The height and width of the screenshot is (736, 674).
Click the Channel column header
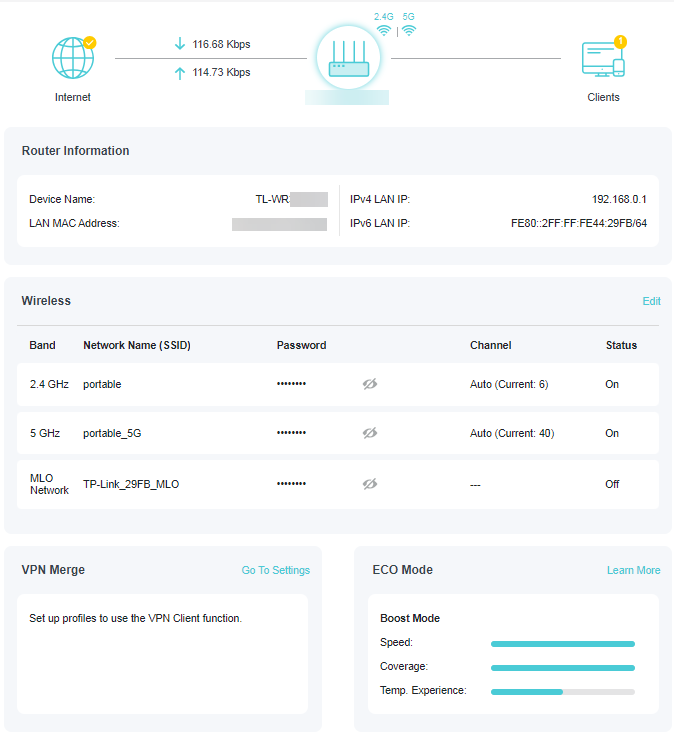tap(490, 345)
